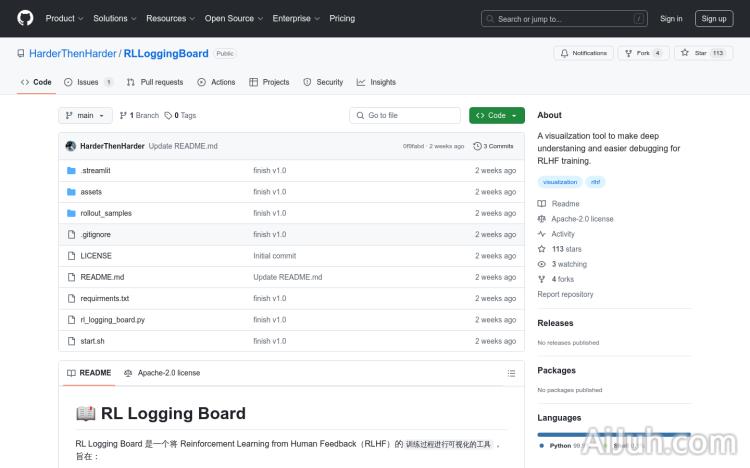Open the Security tab
Viewport: 750px width, 468px height.
[323, 82]
